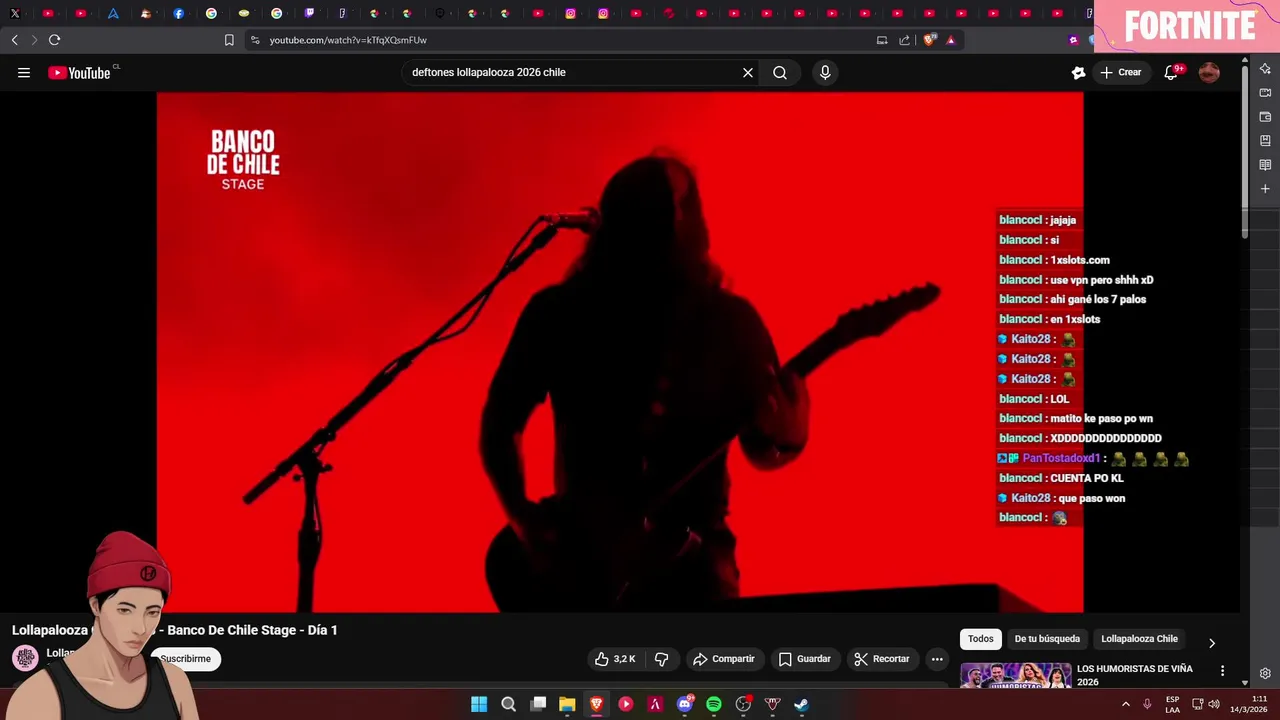Click the Recortar clip button

tap(882, 659)
